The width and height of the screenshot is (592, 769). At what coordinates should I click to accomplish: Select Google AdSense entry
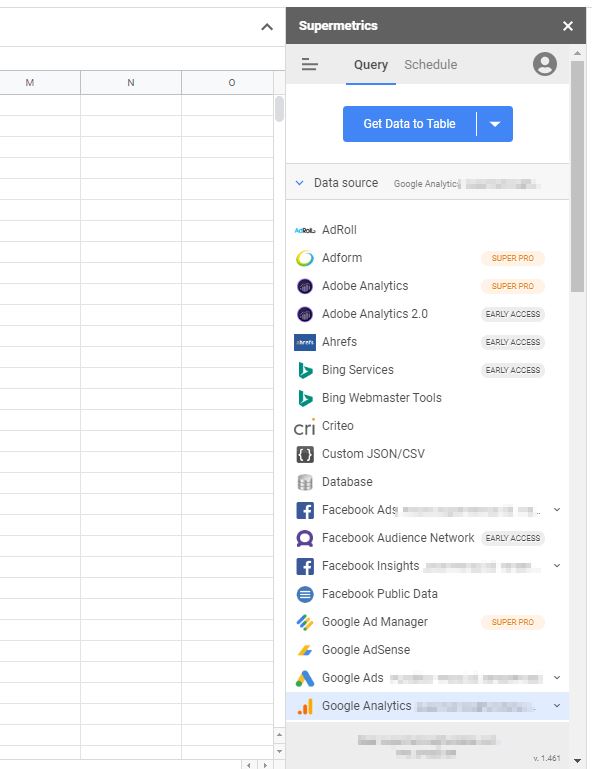point(427,650)
